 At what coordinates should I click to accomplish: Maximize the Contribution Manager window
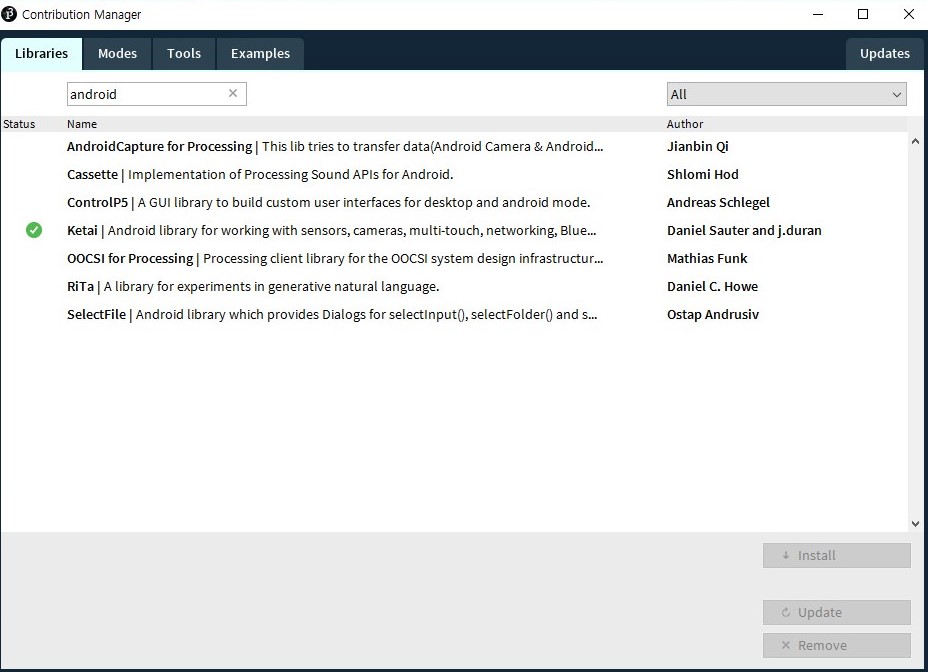863,14
